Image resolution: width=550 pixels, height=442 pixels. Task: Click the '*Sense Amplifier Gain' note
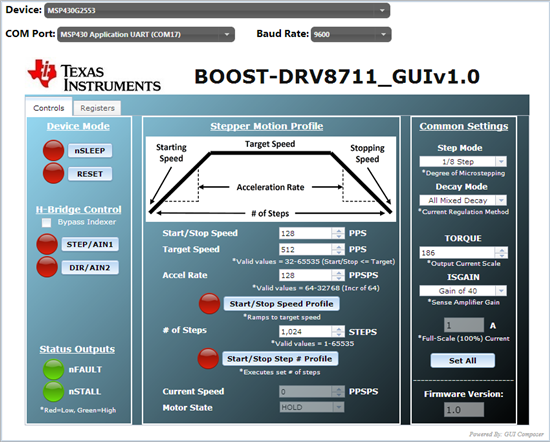pos(463,302)
